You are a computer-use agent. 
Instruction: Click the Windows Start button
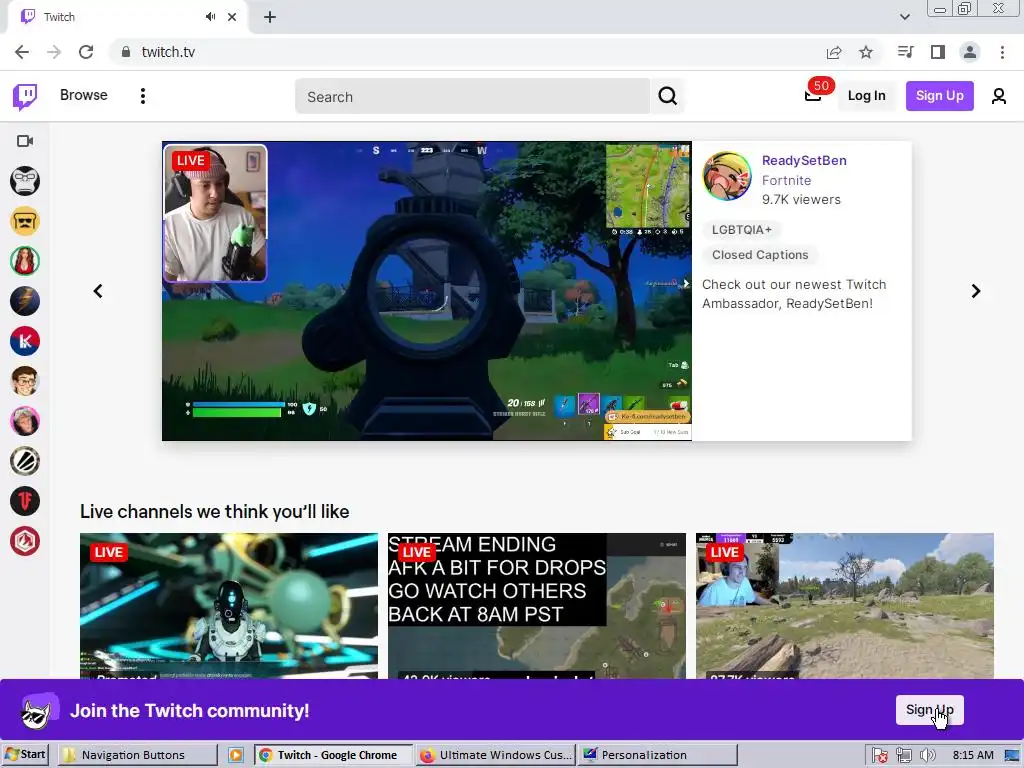pos(25,755)
